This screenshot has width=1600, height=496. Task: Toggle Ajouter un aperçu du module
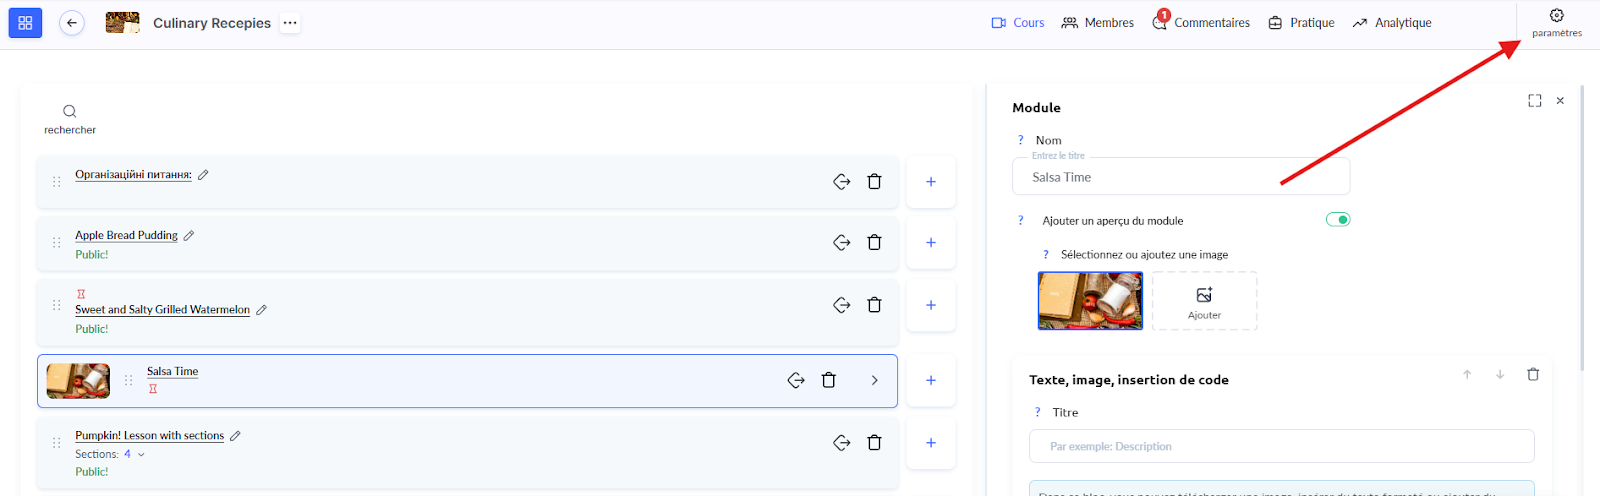coord(1337,220)
